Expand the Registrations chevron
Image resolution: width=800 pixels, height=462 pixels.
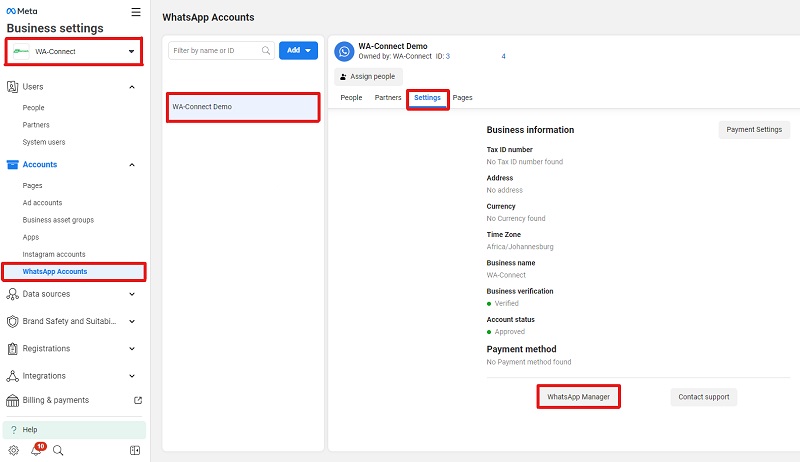[132, 349]
